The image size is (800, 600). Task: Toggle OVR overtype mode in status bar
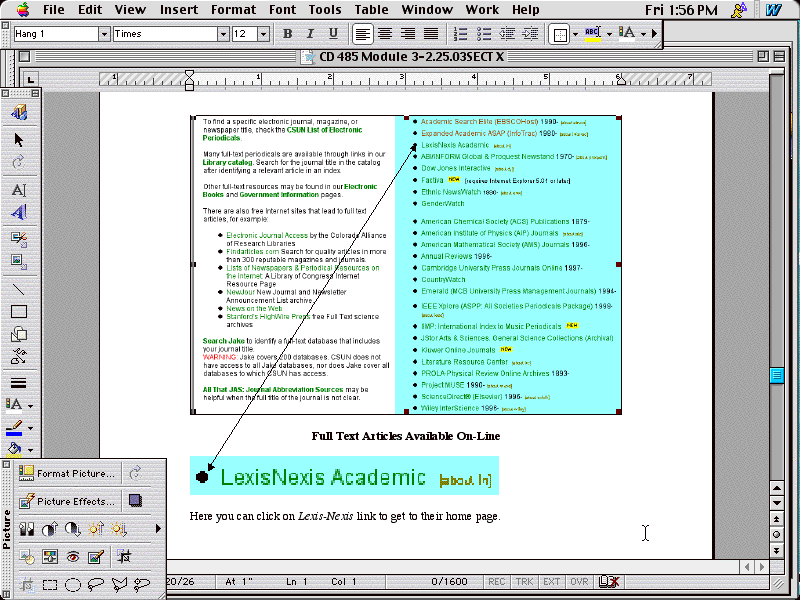coord(579,582)
